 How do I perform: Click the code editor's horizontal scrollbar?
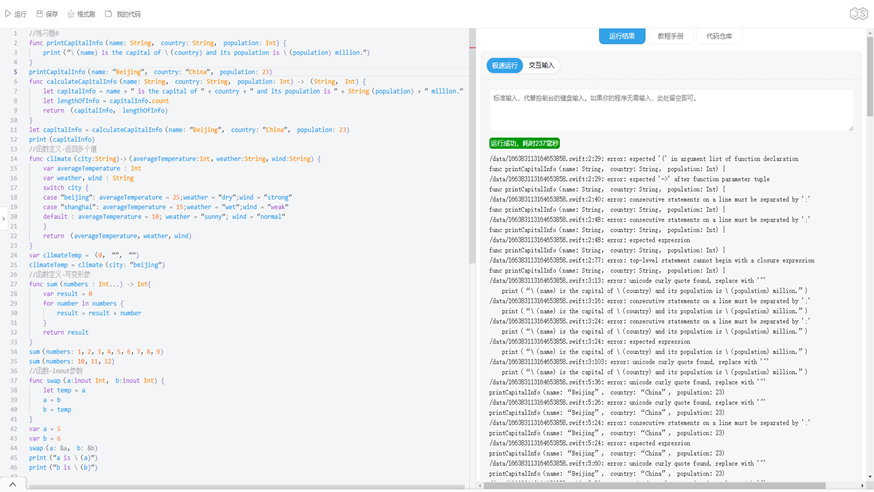[x=246, y=487]
